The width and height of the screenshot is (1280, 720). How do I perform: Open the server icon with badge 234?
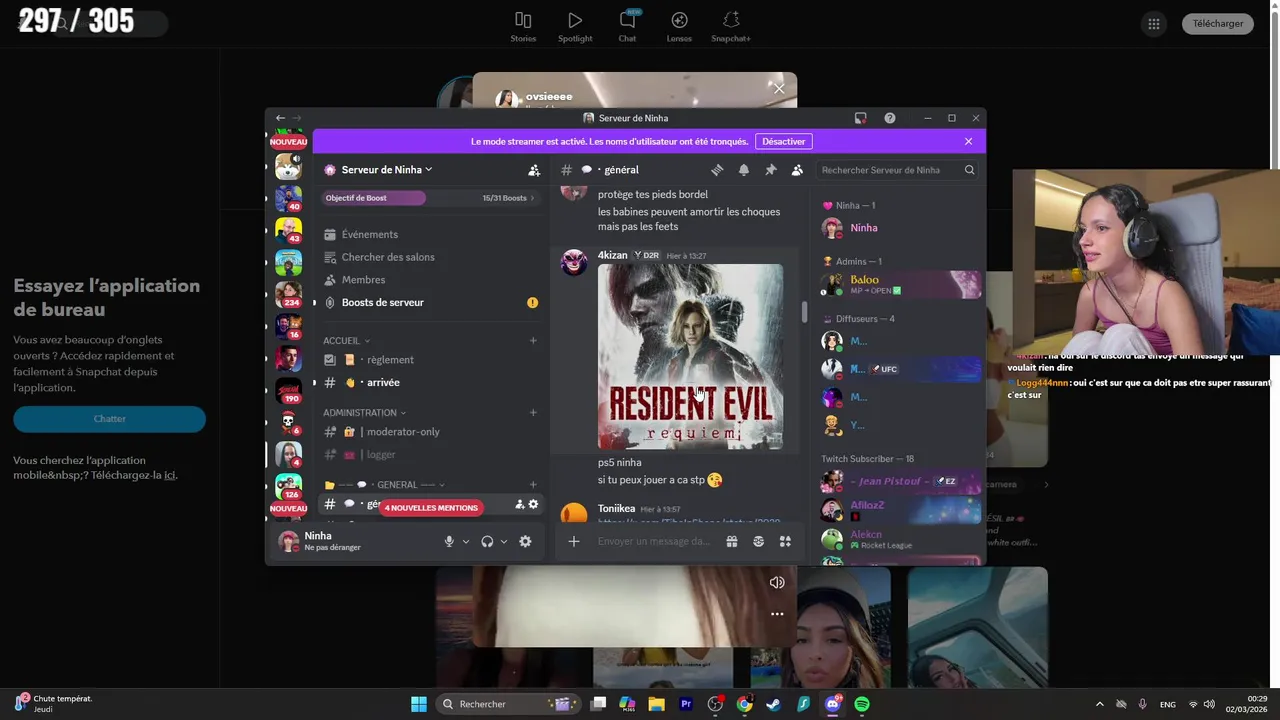(x=288, y=294)
